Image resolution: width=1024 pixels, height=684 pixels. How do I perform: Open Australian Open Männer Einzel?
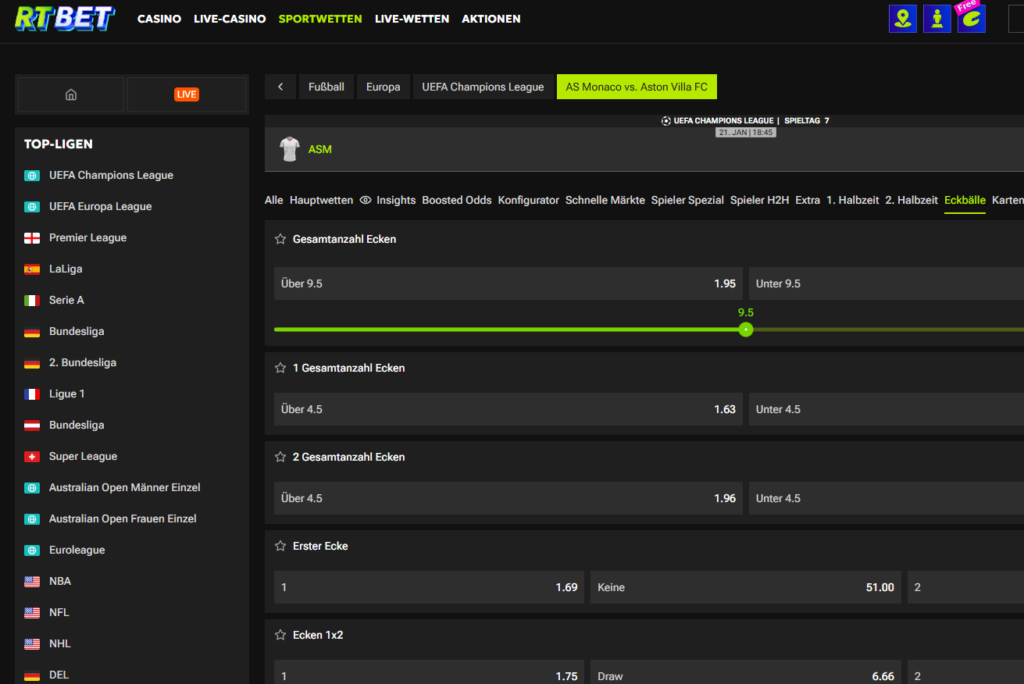coord(125,487)
